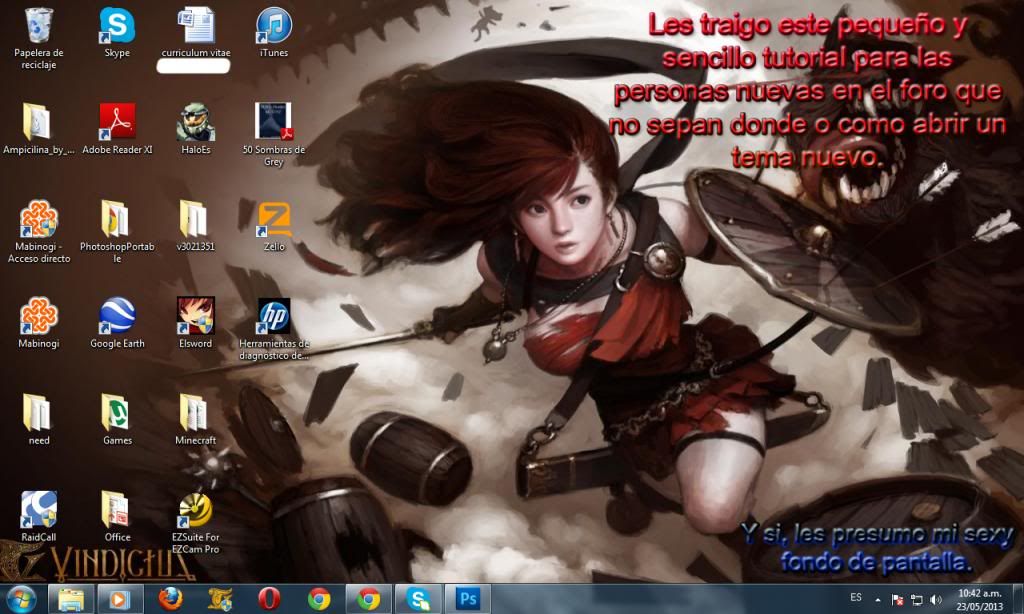Select the Google Earth desktop icon

(x=117, y=316)
